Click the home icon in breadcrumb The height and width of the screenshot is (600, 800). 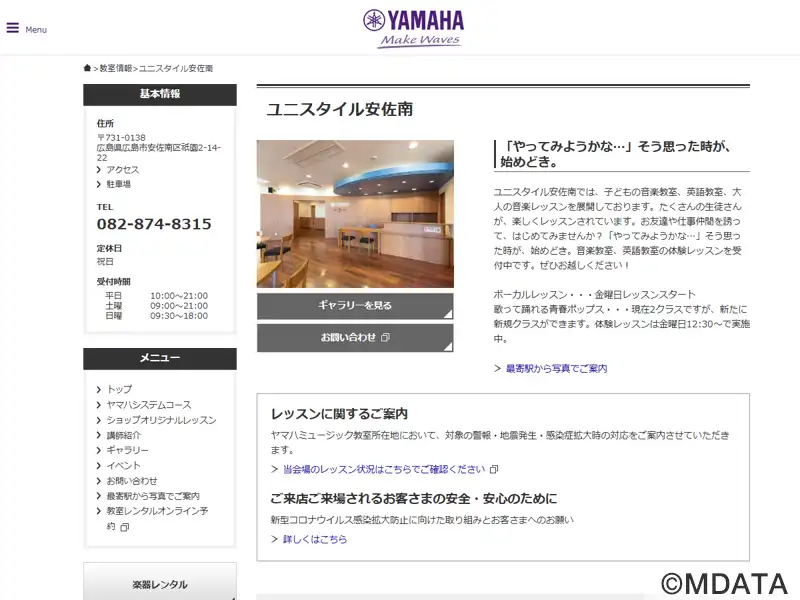pos(88,68)
